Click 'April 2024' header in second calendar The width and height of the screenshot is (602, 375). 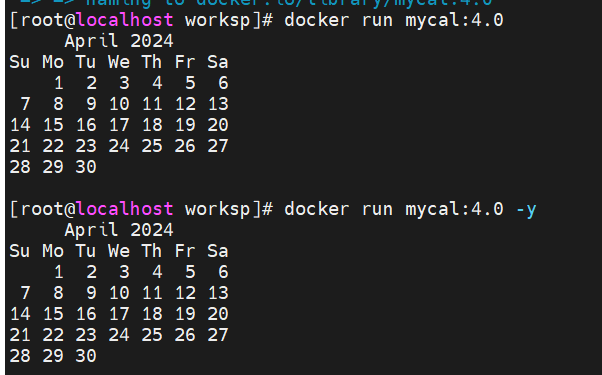point(119,230)
